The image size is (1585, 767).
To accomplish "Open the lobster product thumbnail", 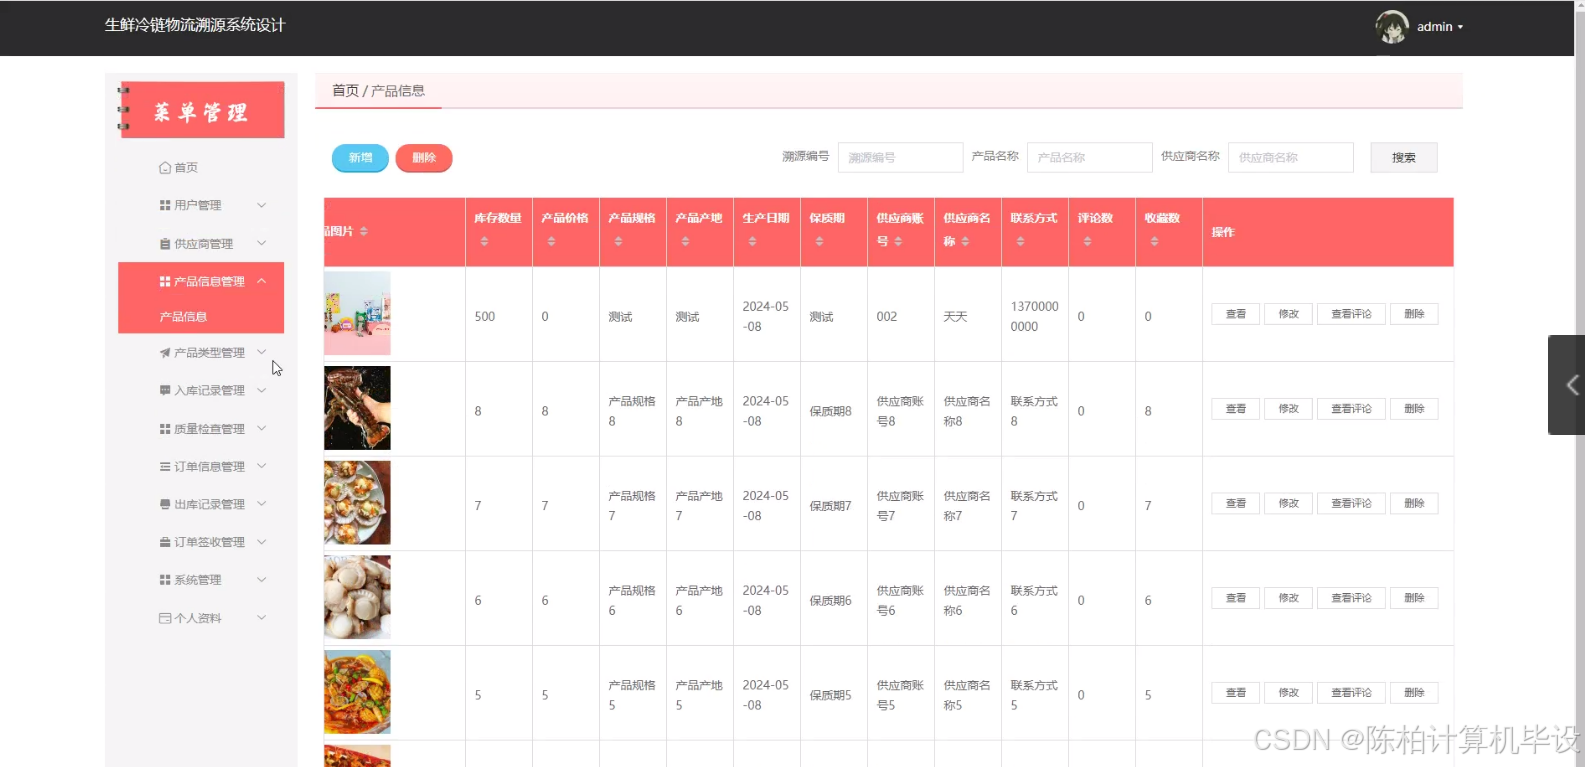I will pyautogui.click(x=357, y=408).
